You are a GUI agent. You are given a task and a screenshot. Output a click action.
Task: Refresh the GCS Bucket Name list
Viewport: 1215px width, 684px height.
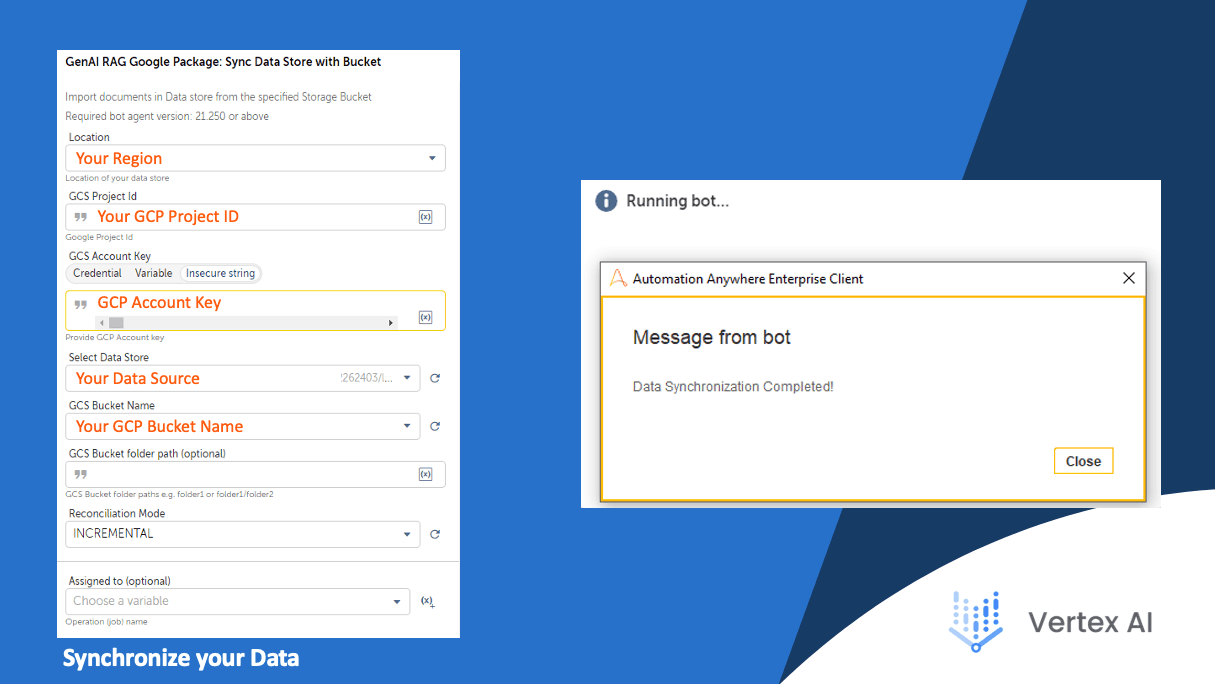click(435, 426)
